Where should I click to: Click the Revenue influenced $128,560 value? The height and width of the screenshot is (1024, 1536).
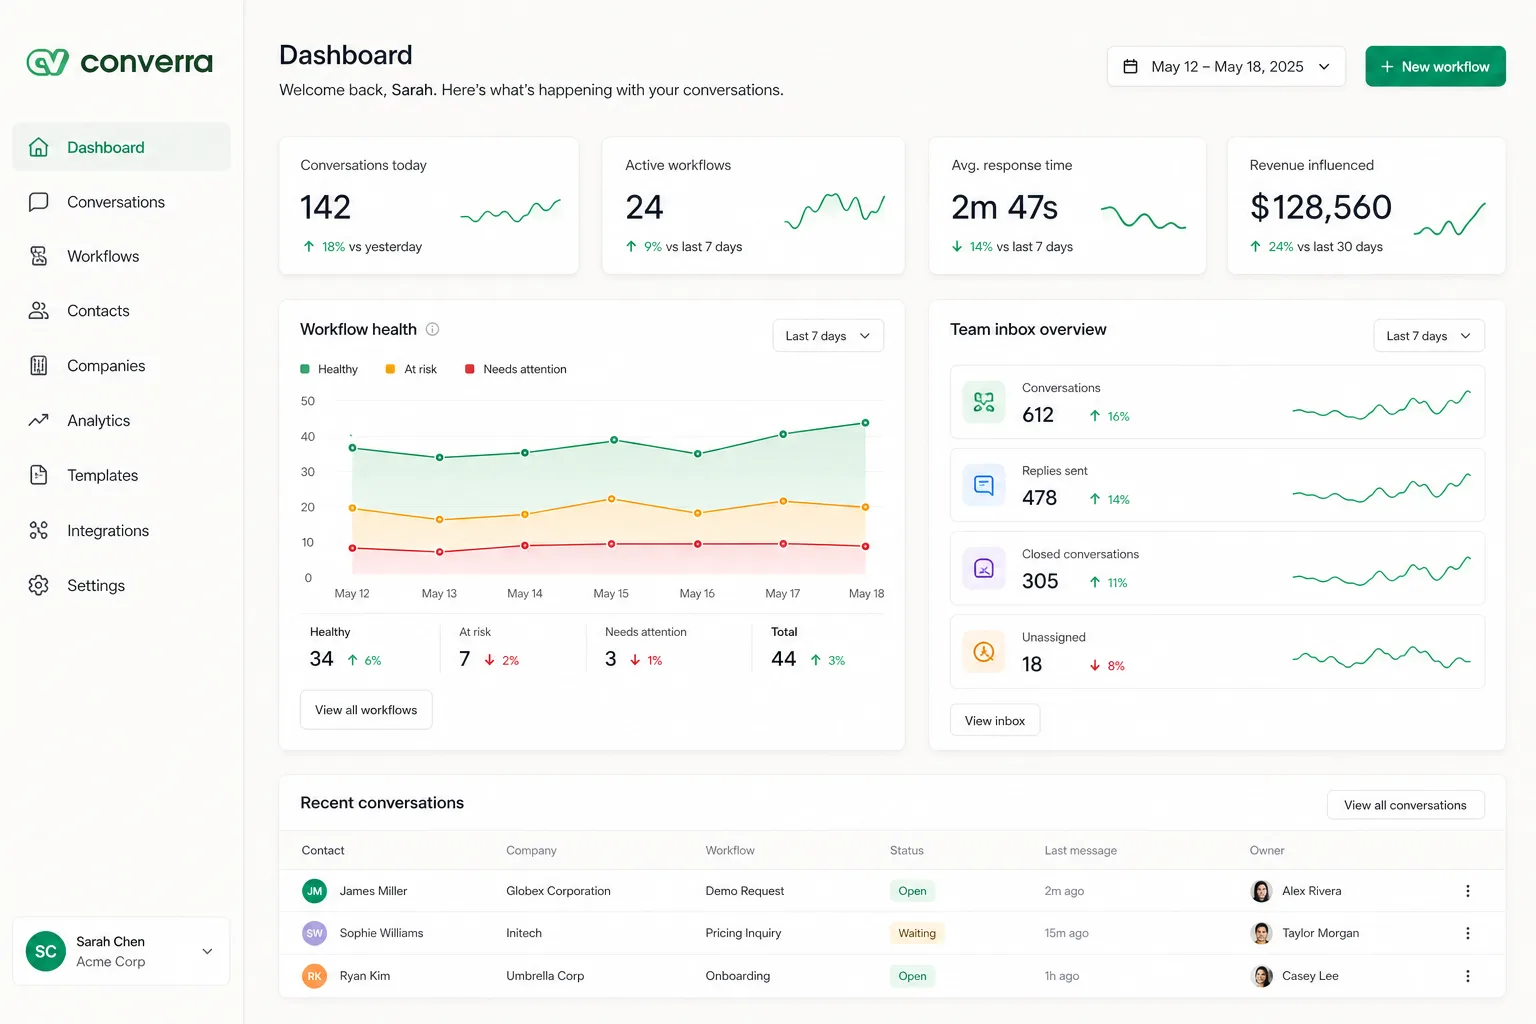pyautogui.click(x=1320, y=207)
